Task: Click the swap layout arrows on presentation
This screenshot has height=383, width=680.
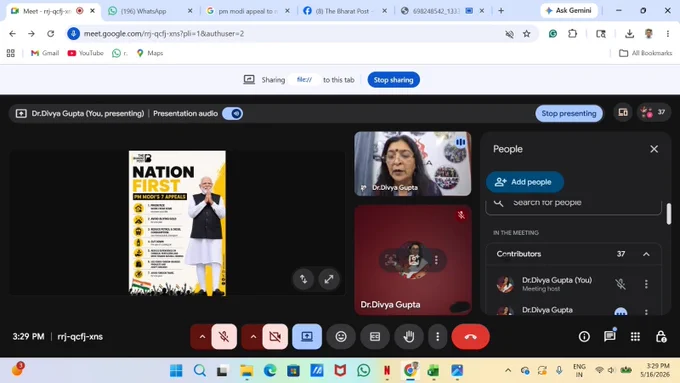Action: [x=303, y=279]
